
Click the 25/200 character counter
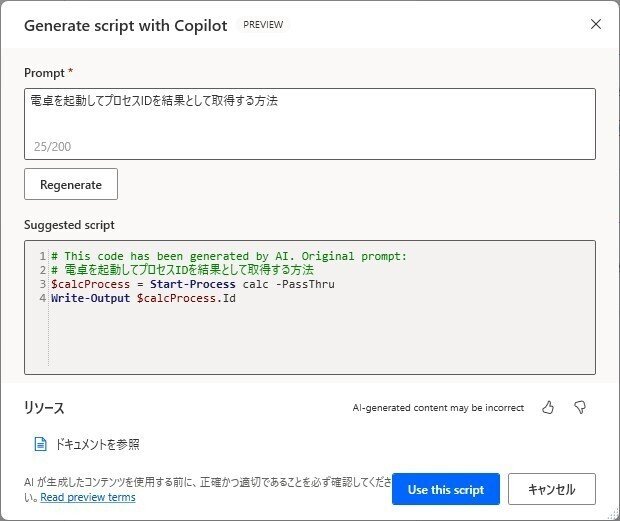(x=52, y=147)
